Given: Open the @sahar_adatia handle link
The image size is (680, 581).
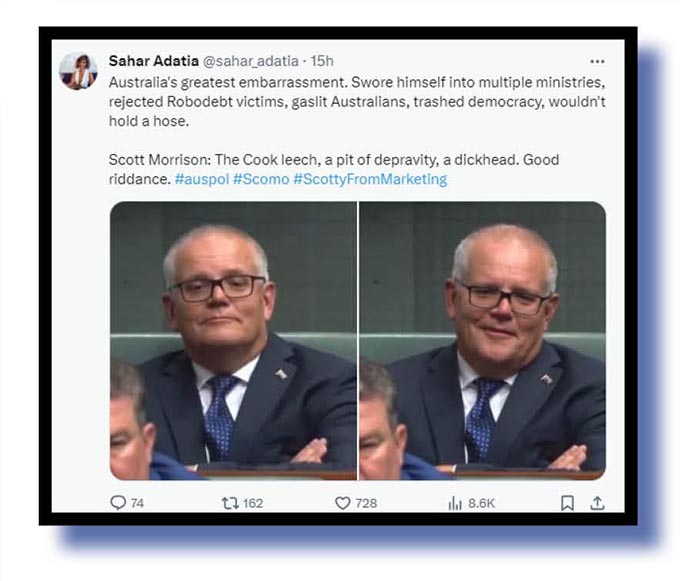Looking at the screenshot, I should coord(251,61).
